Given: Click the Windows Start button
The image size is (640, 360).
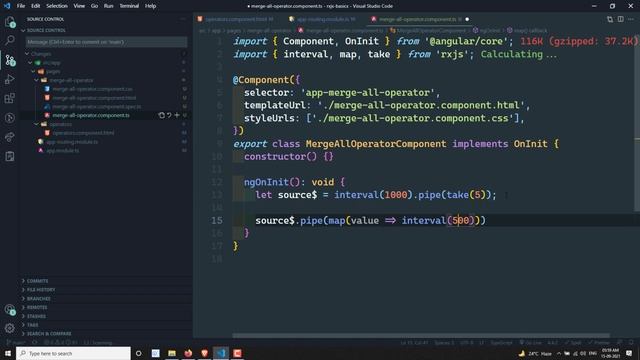Looking at the screenshot, I should pyautogui.click(x=7, y=353).
